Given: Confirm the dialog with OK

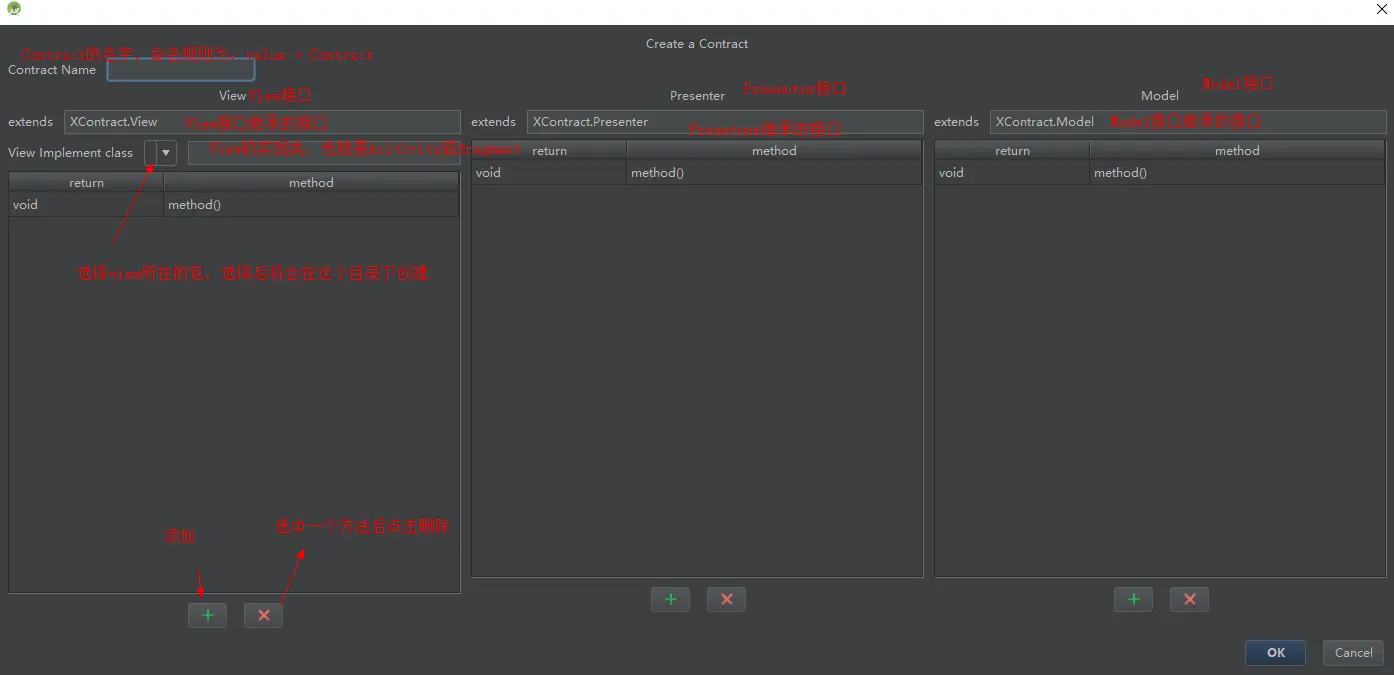Looking at the screenshot, I should 1275,653.
